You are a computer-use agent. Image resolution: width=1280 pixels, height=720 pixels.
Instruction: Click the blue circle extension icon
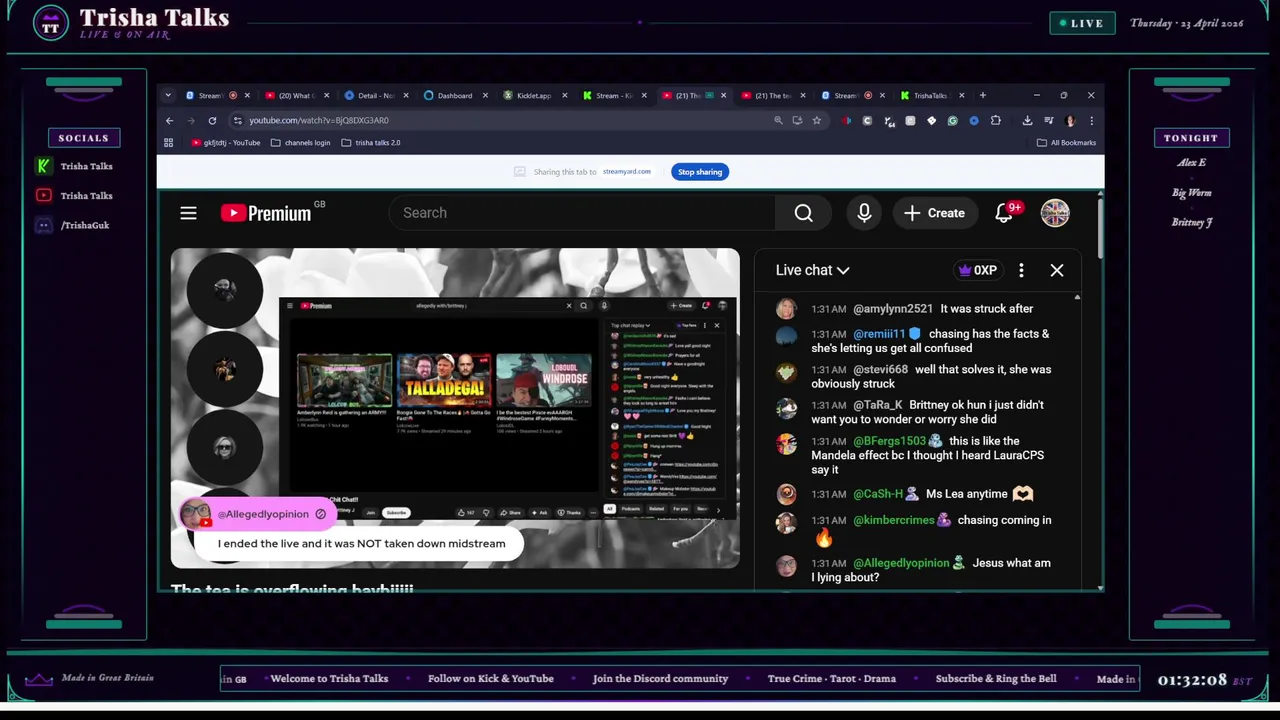click(974, 120)
